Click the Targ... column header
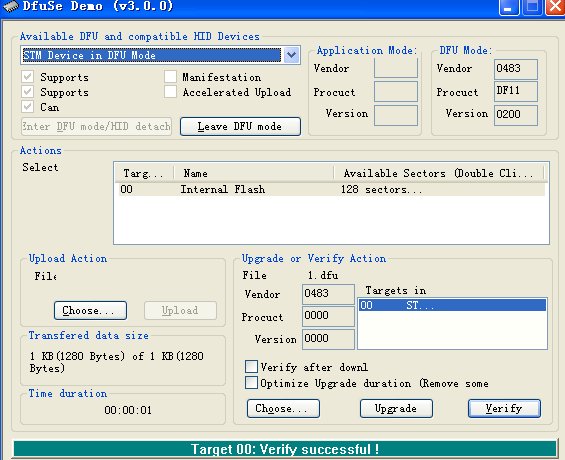565x460 pixels. (x=145, y=173)
